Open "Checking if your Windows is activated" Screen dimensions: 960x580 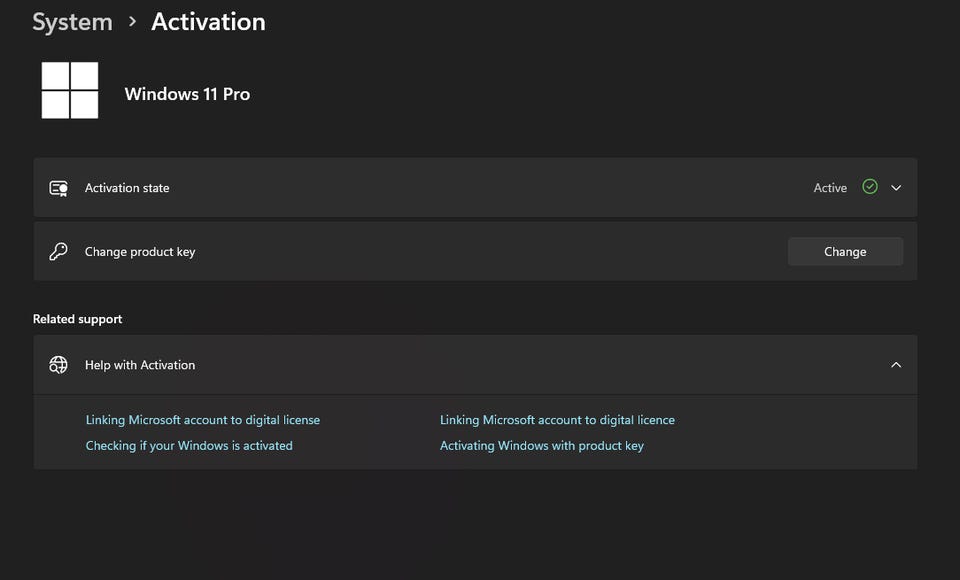point(189,446)
